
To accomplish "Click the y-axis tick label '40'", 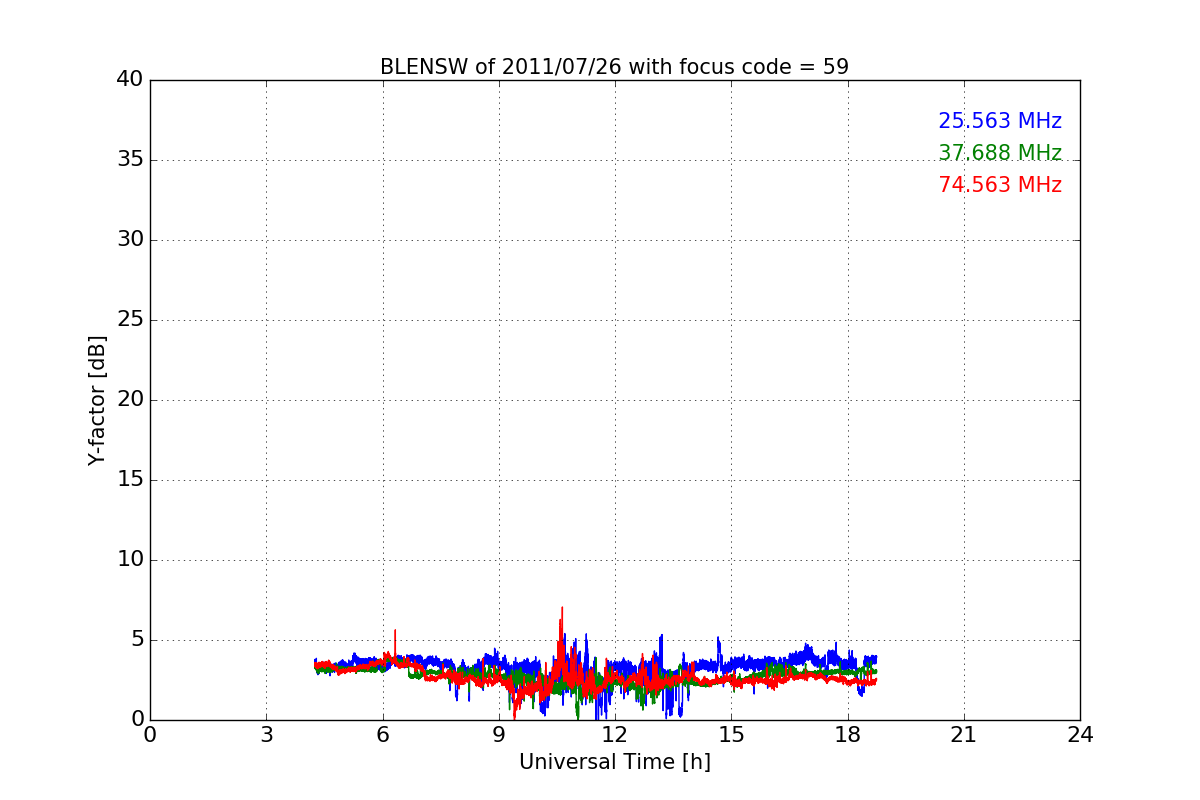I will click(130, 80).
